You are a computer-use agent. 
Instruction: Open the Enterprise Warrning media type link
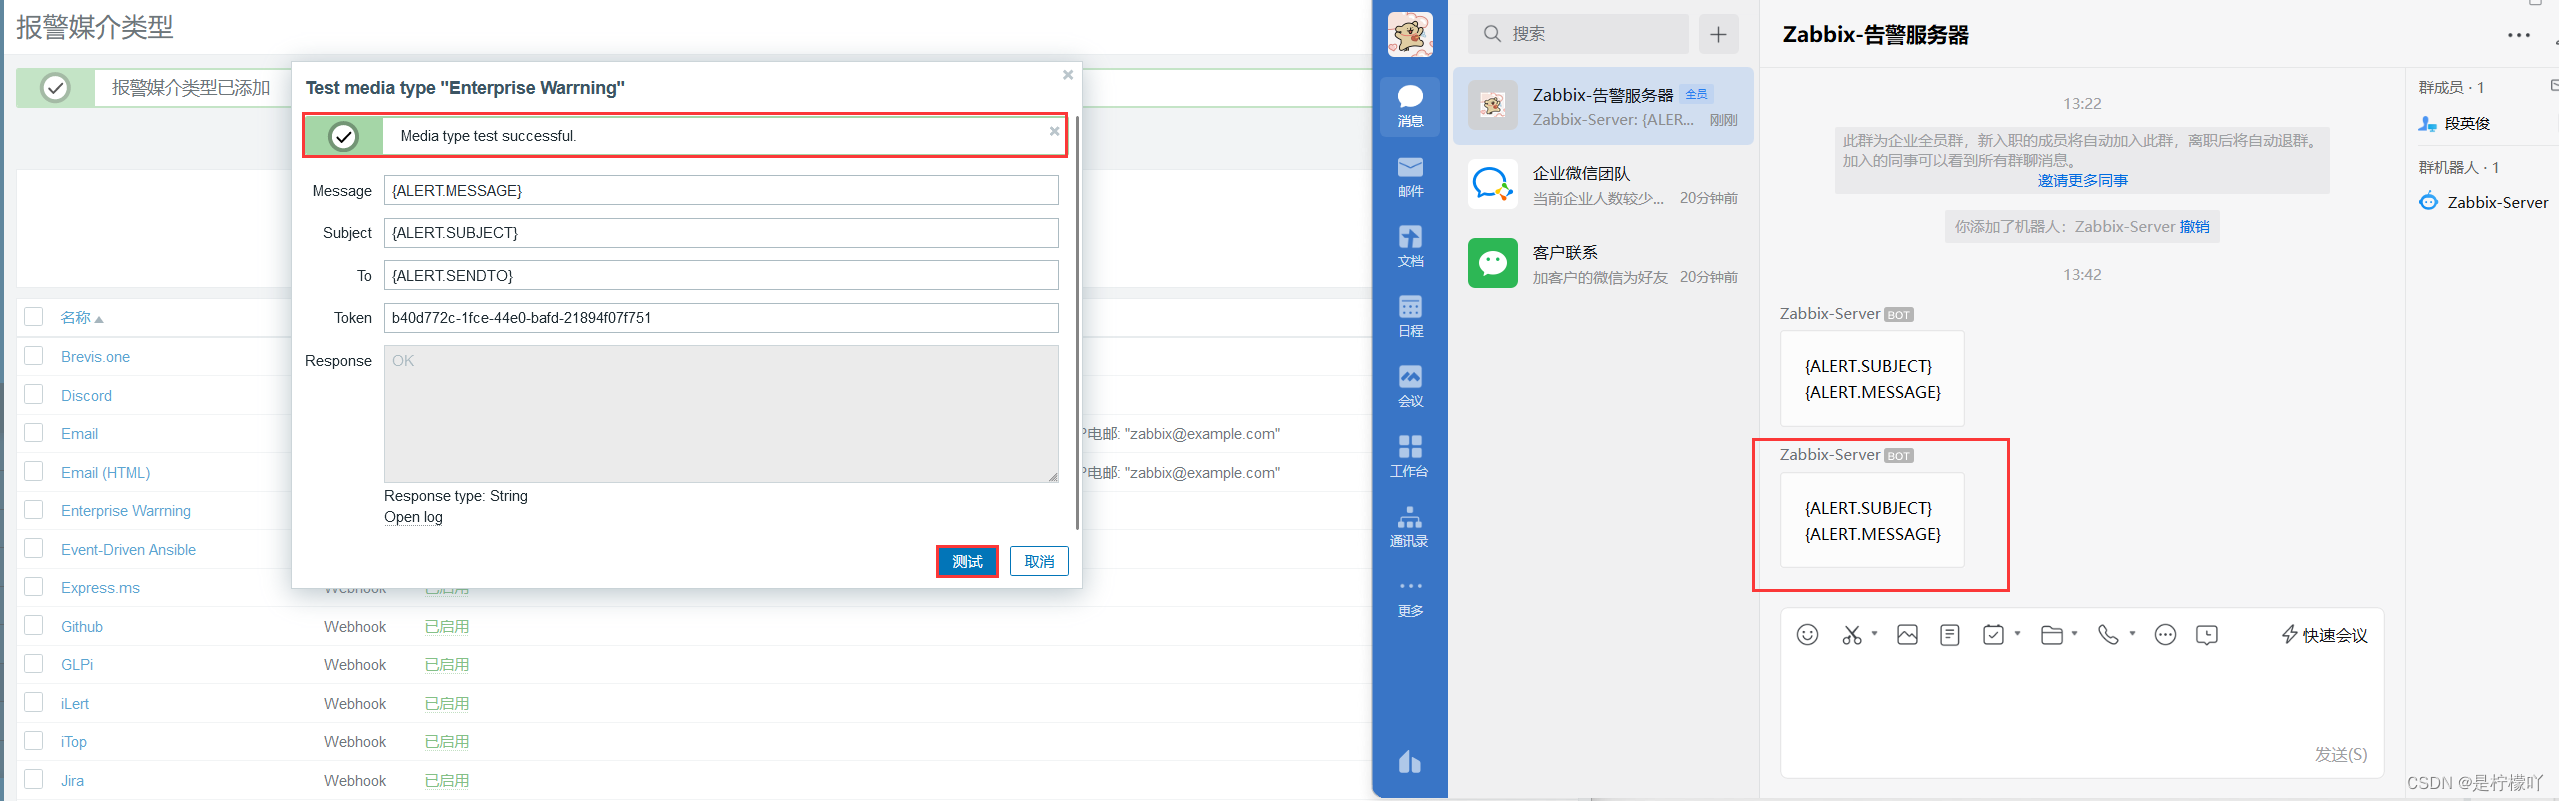126,510
